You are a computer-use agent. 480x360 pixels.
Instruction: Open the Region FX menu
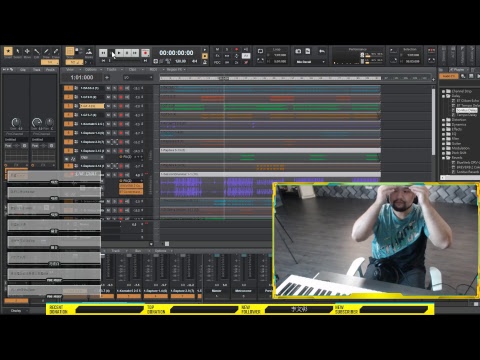pos(175,70)
